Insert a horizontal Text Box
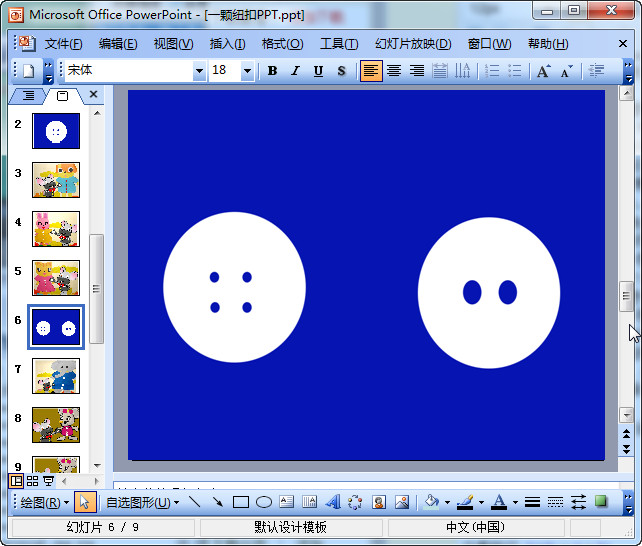The image size is (642, 546). click(x=287, y=502)
